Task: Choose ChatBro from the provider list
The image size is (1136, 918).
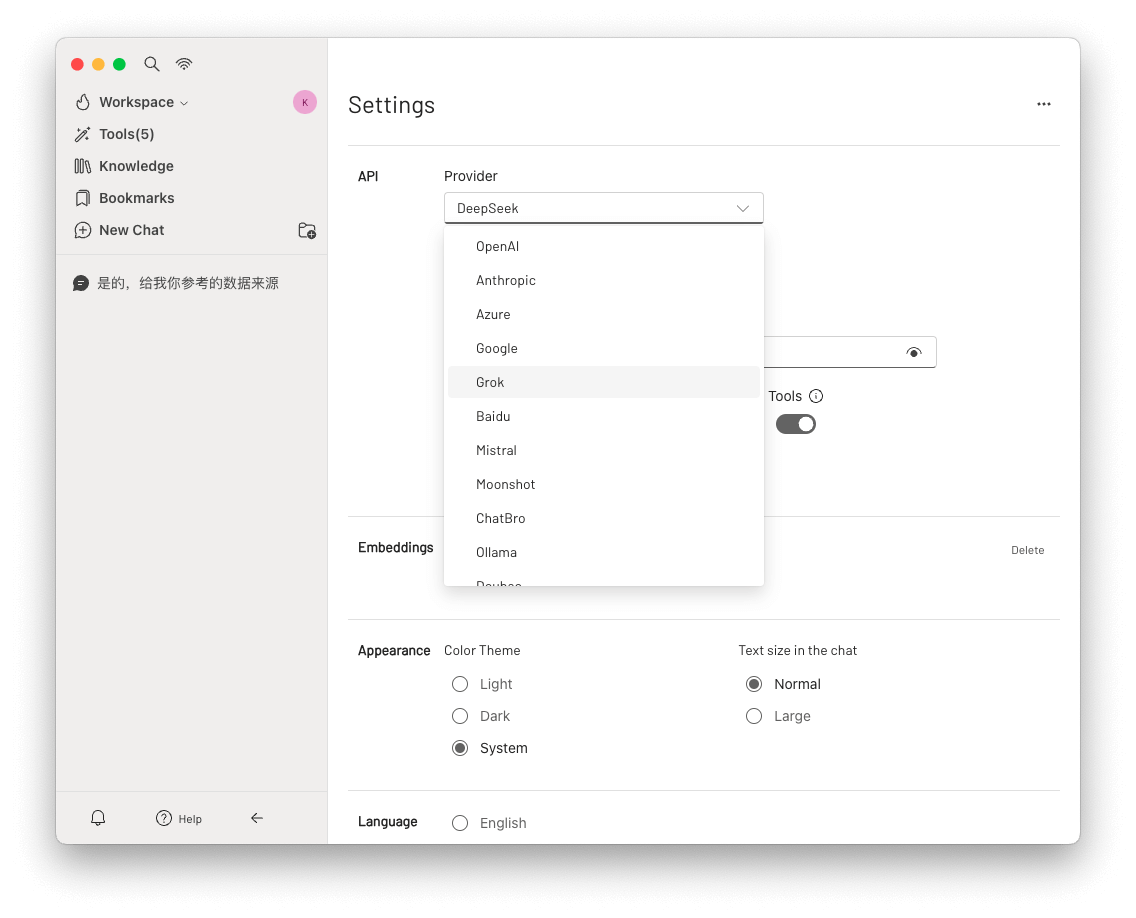Action: [604, 519]
